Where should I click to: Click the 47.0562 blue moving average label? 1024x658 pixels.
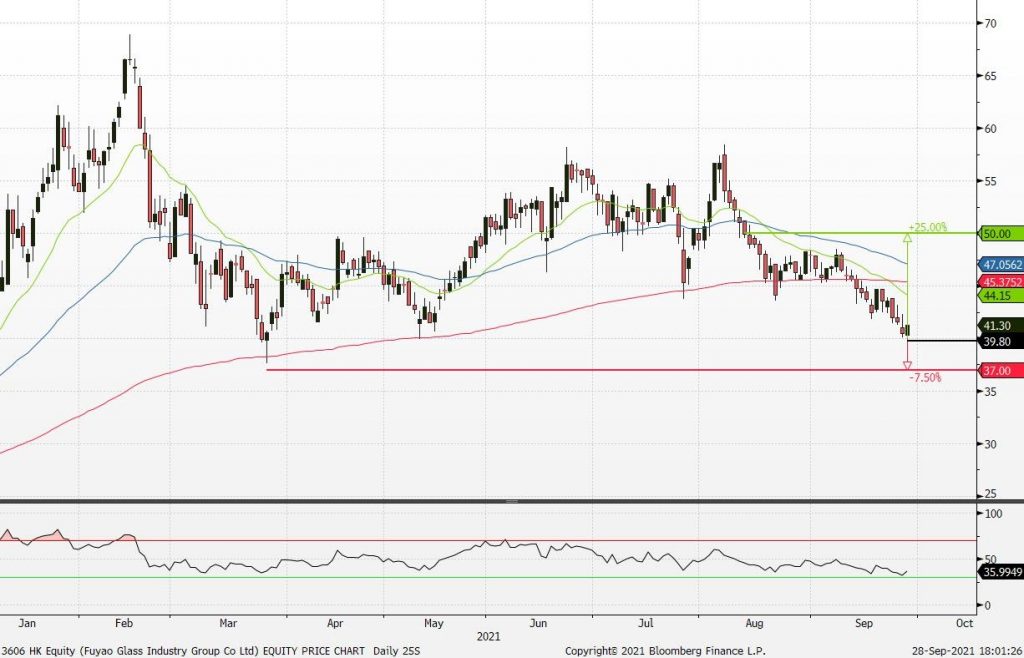pyautogui.click(x=1000, y=265)
